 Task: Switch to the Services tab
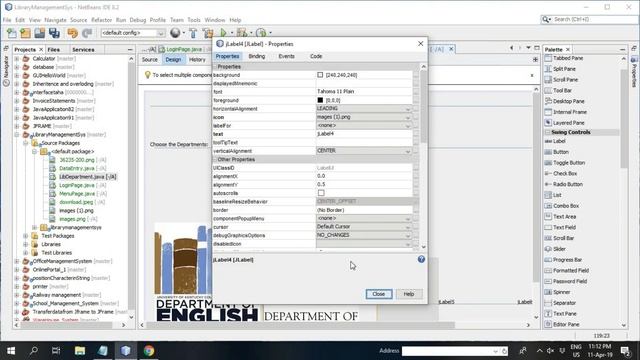pos(83,49)
